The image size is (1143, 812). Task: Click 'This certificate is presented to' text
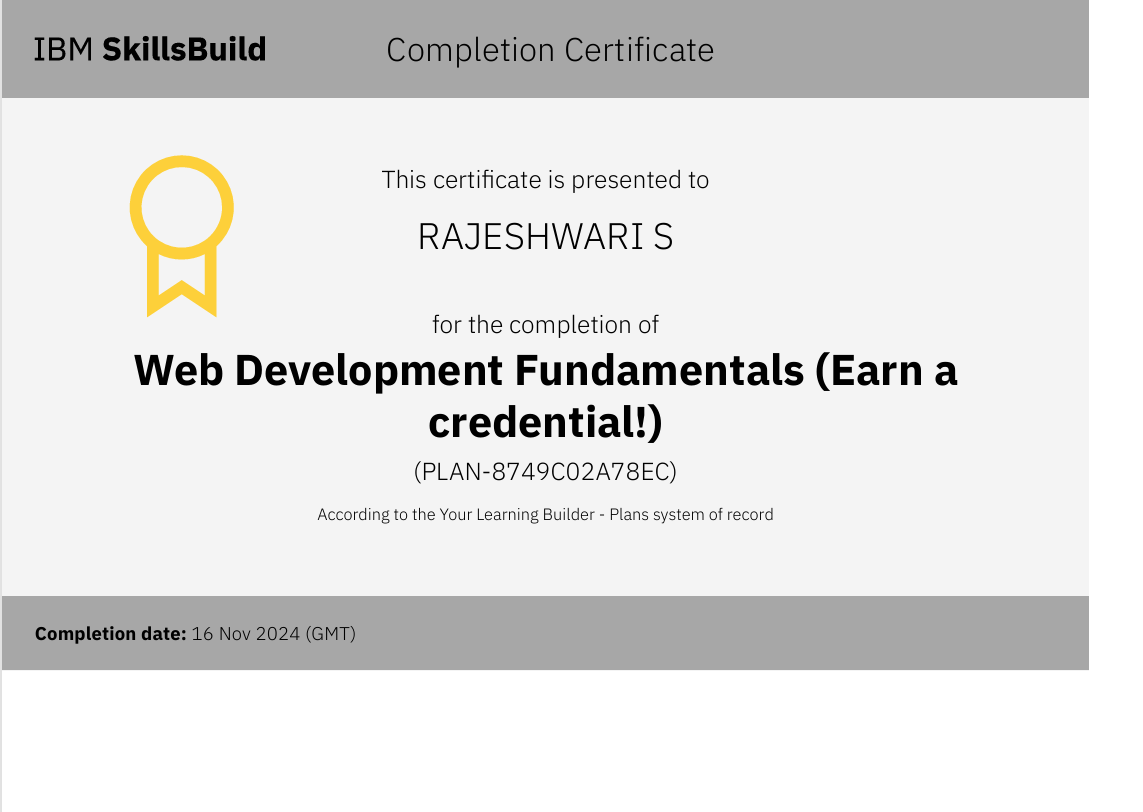pyautogui.click(x=545, y=180)
